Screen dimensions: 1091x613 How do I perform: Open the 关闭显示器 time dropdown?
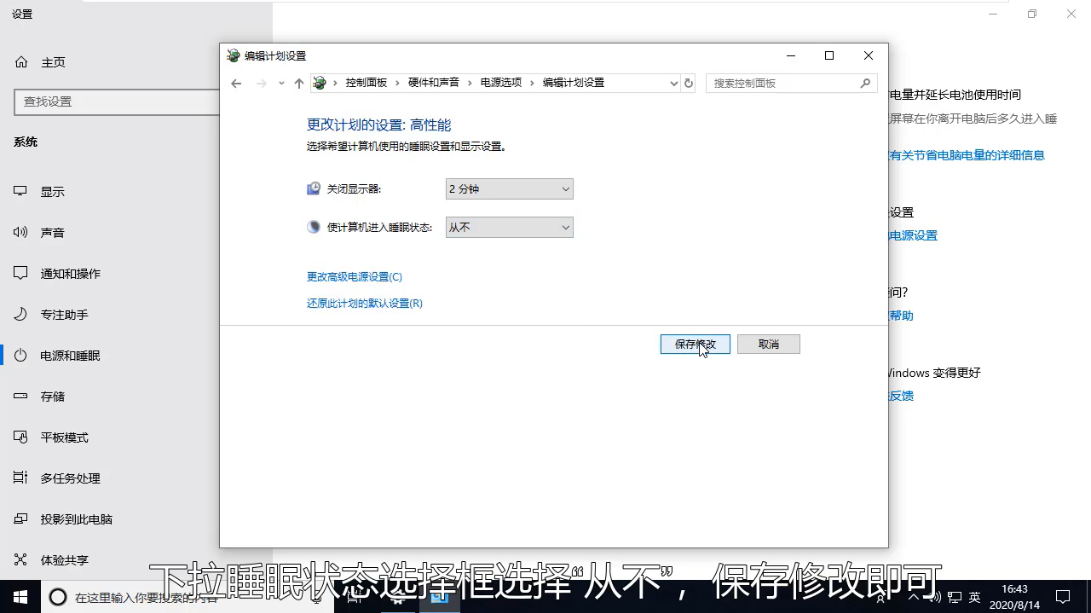coord(509,189)
